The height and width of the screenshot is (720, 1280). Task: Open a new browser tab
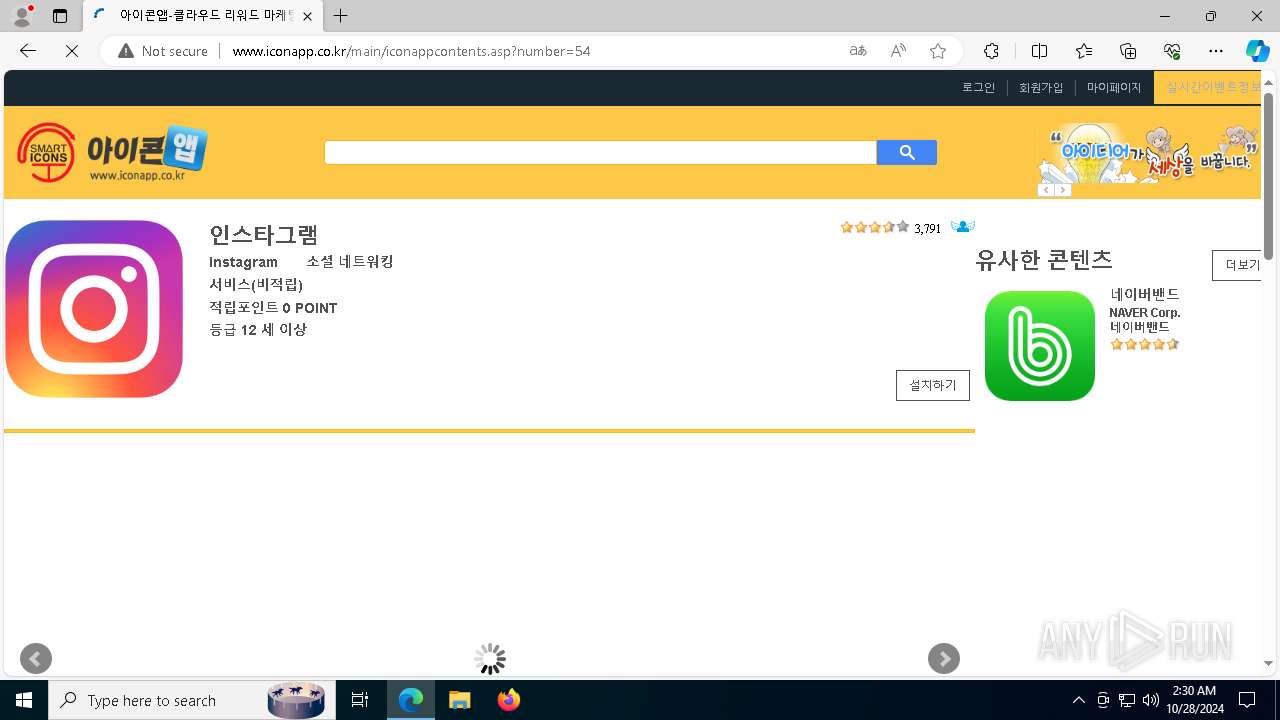pos(341,16)
